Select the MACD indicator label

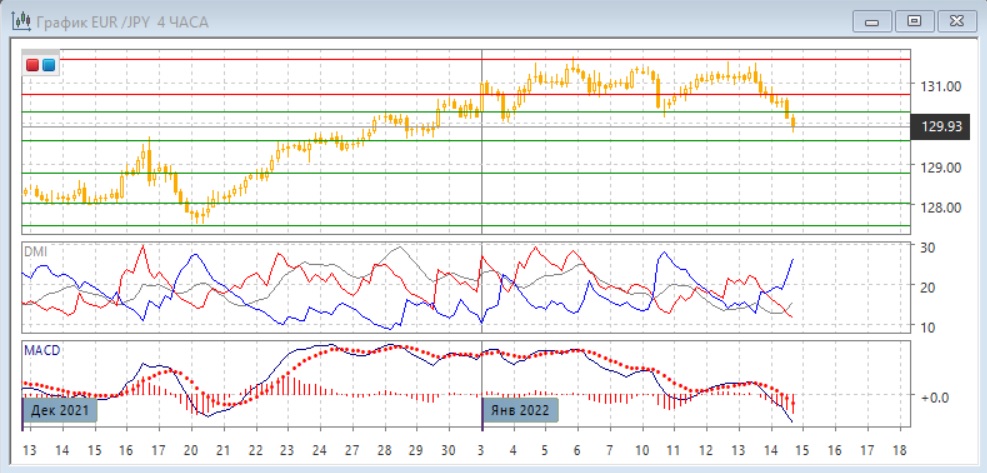point(40,351)
